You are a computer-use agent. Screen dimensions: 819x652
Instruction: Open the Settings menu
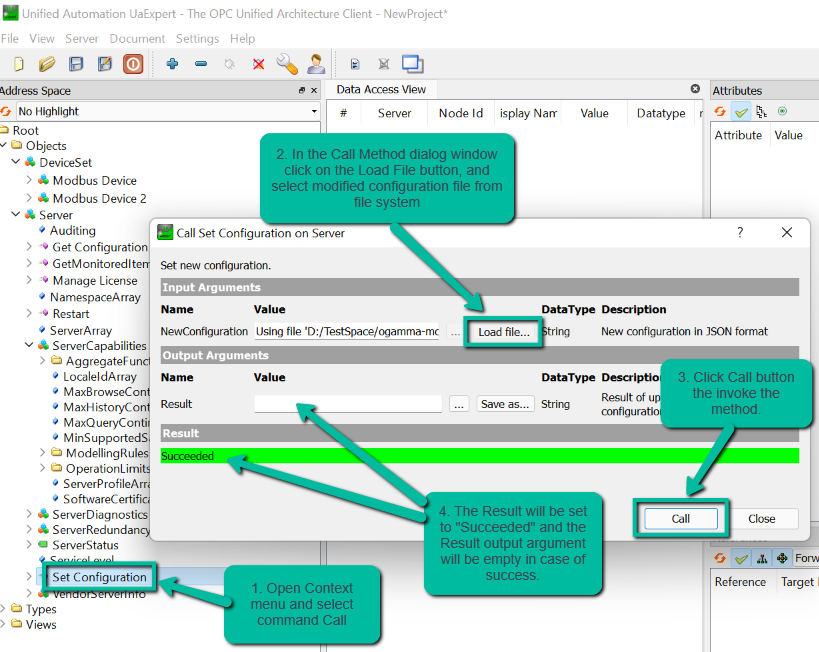[x=197, y=39]
